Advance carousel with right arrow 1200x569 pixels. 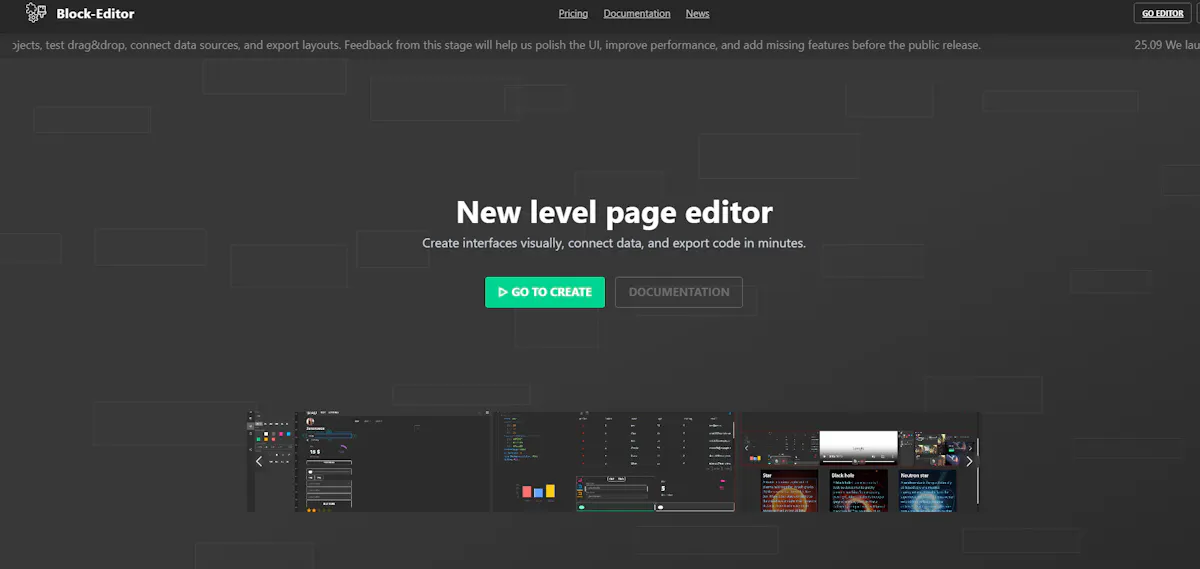(x=969, y=461)
